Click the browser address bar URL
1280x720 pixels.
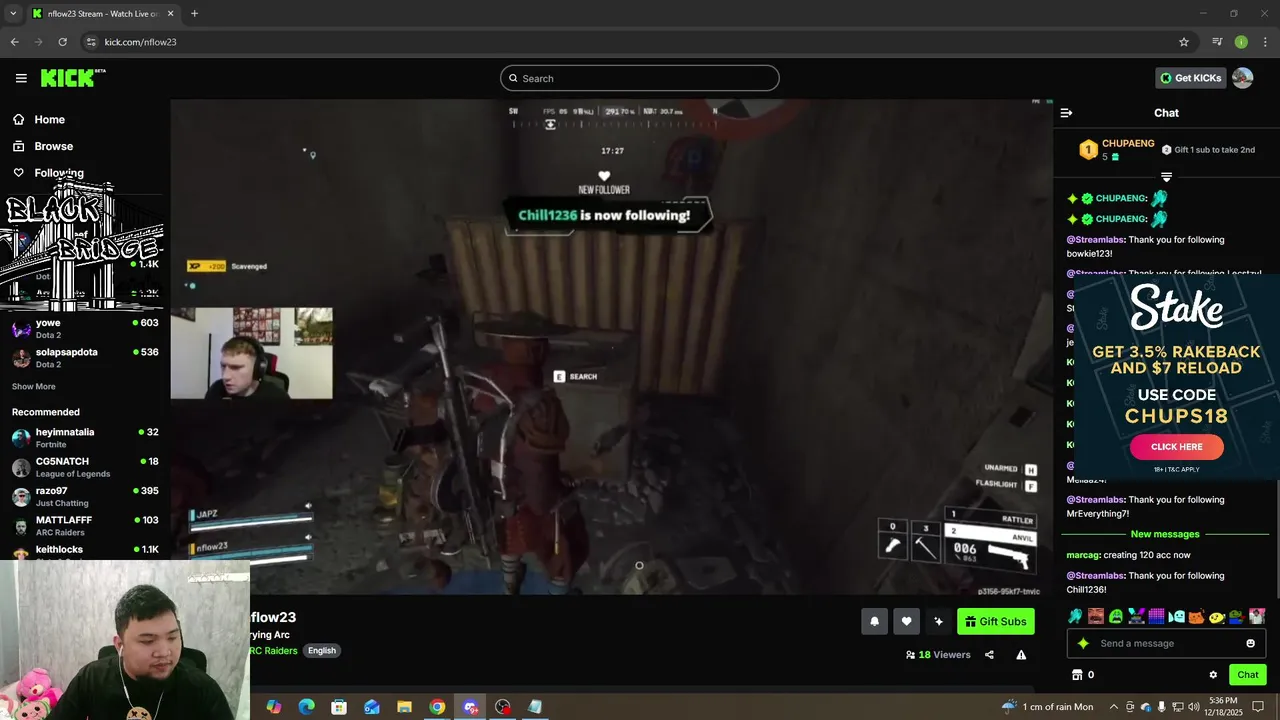[x=140, y=42]
